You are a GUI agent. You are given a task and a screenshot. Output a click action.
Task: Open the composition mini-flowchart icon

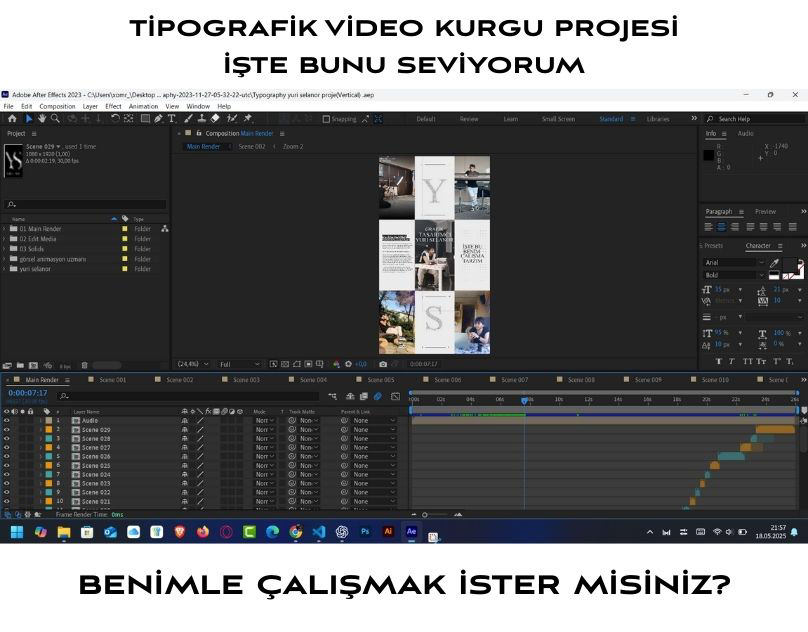point(332,396)
